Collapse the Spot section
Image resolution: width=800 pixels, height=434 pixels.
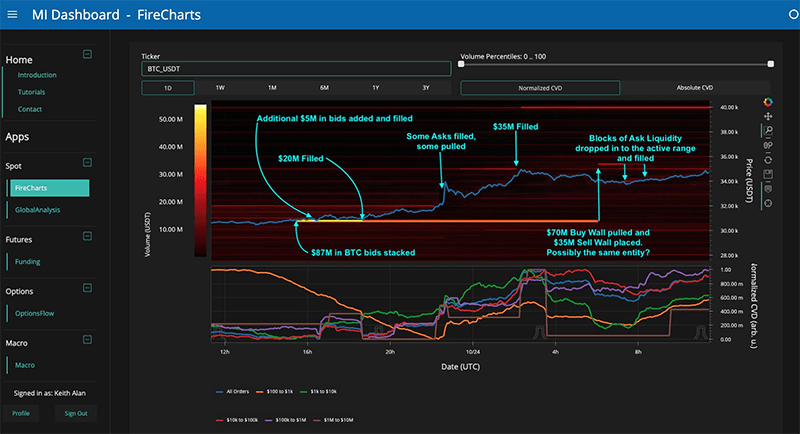87,162
